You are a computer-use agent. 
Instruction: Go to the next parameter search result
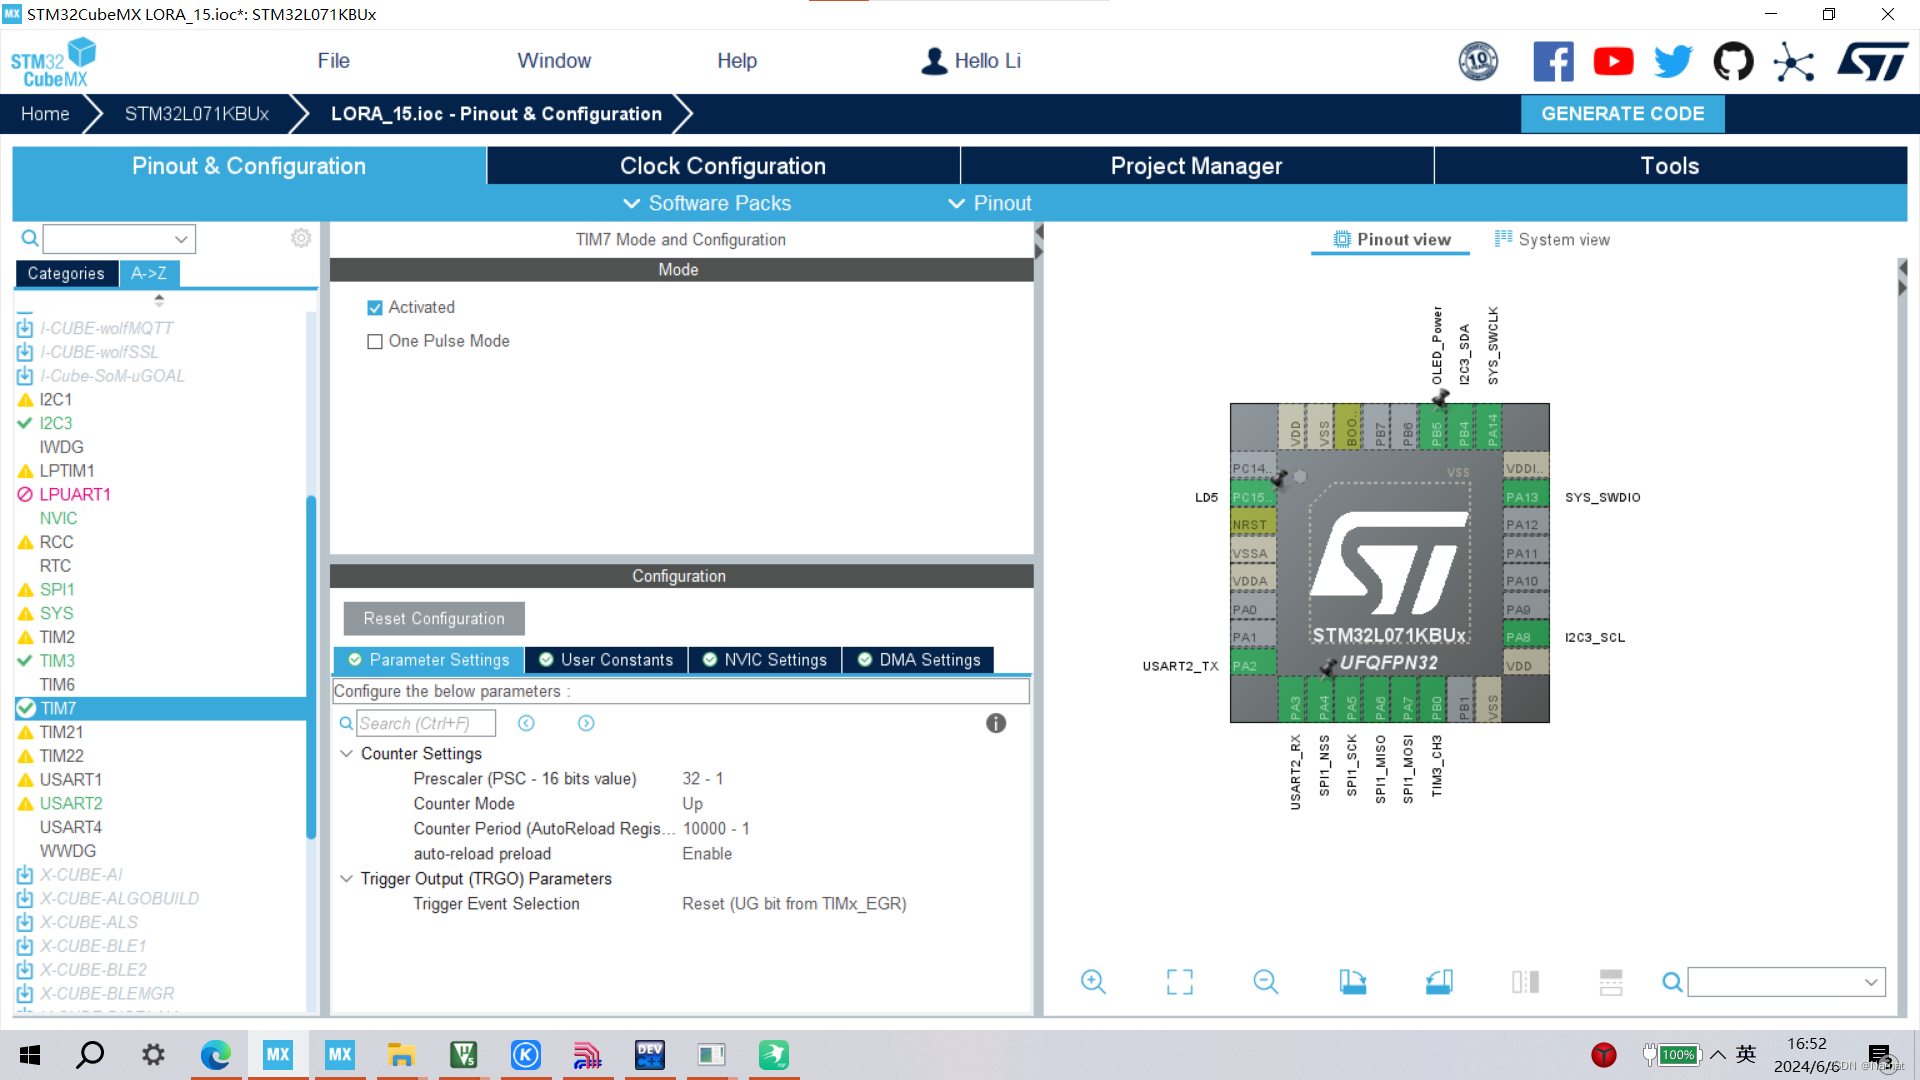(586, 723)
